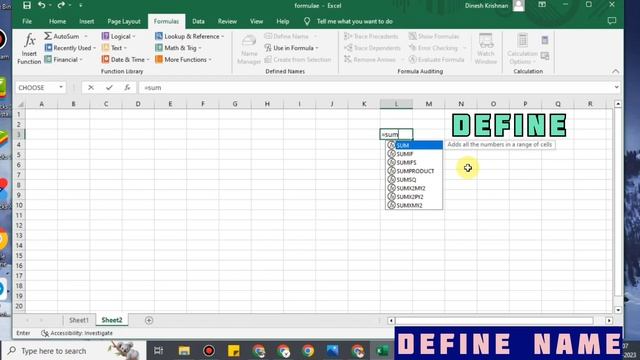Open Text functions menu

(x=114, y=48)
